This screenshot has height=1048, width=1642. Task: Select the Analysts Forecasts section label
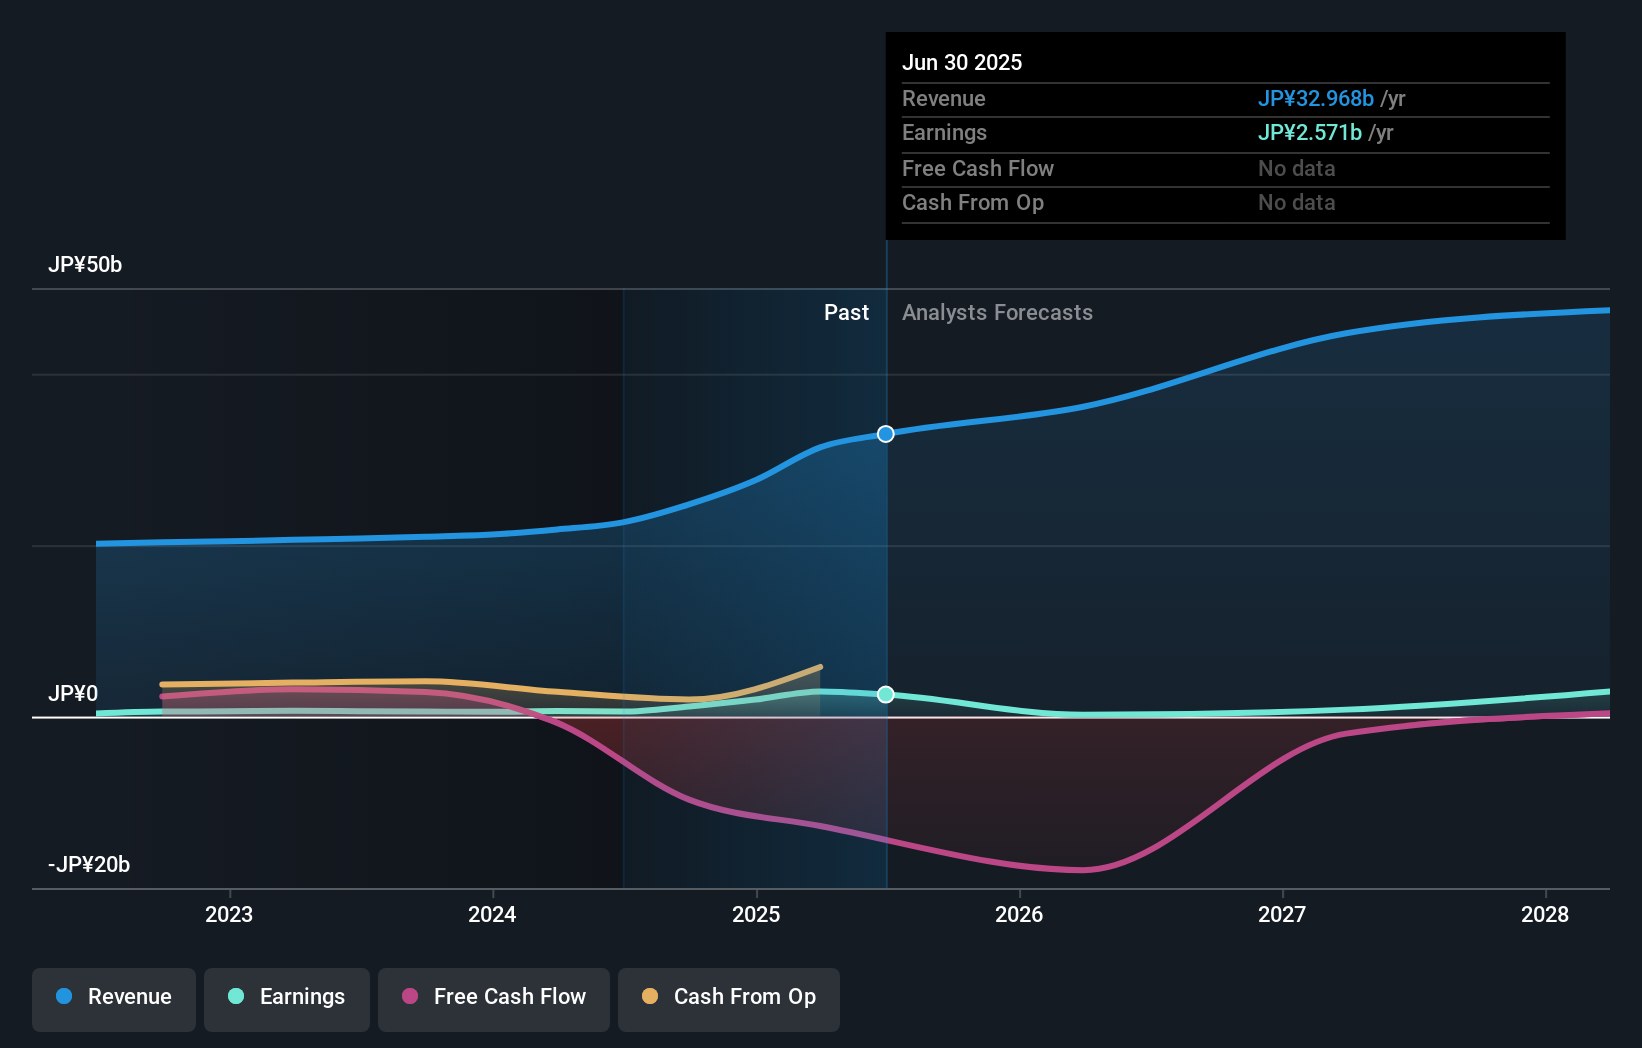[997, 312]
